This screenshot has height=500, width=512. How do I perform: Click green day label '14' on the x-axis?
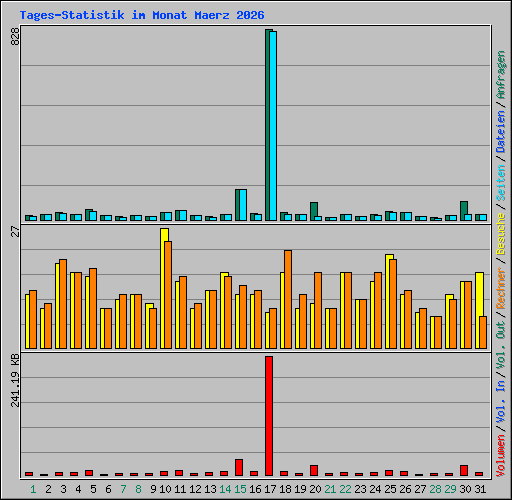(x=225, y=489)
